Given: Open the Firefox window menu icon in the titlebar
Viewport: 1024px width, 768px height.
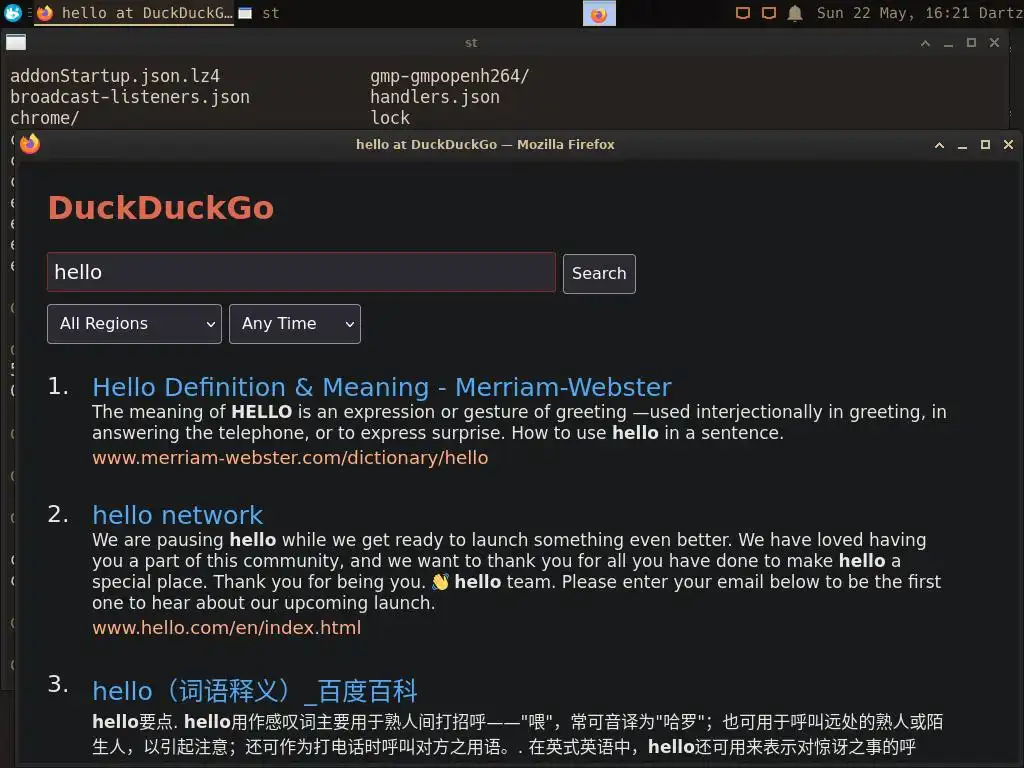Looking at the screenshot, I should [x=29, y=144].
